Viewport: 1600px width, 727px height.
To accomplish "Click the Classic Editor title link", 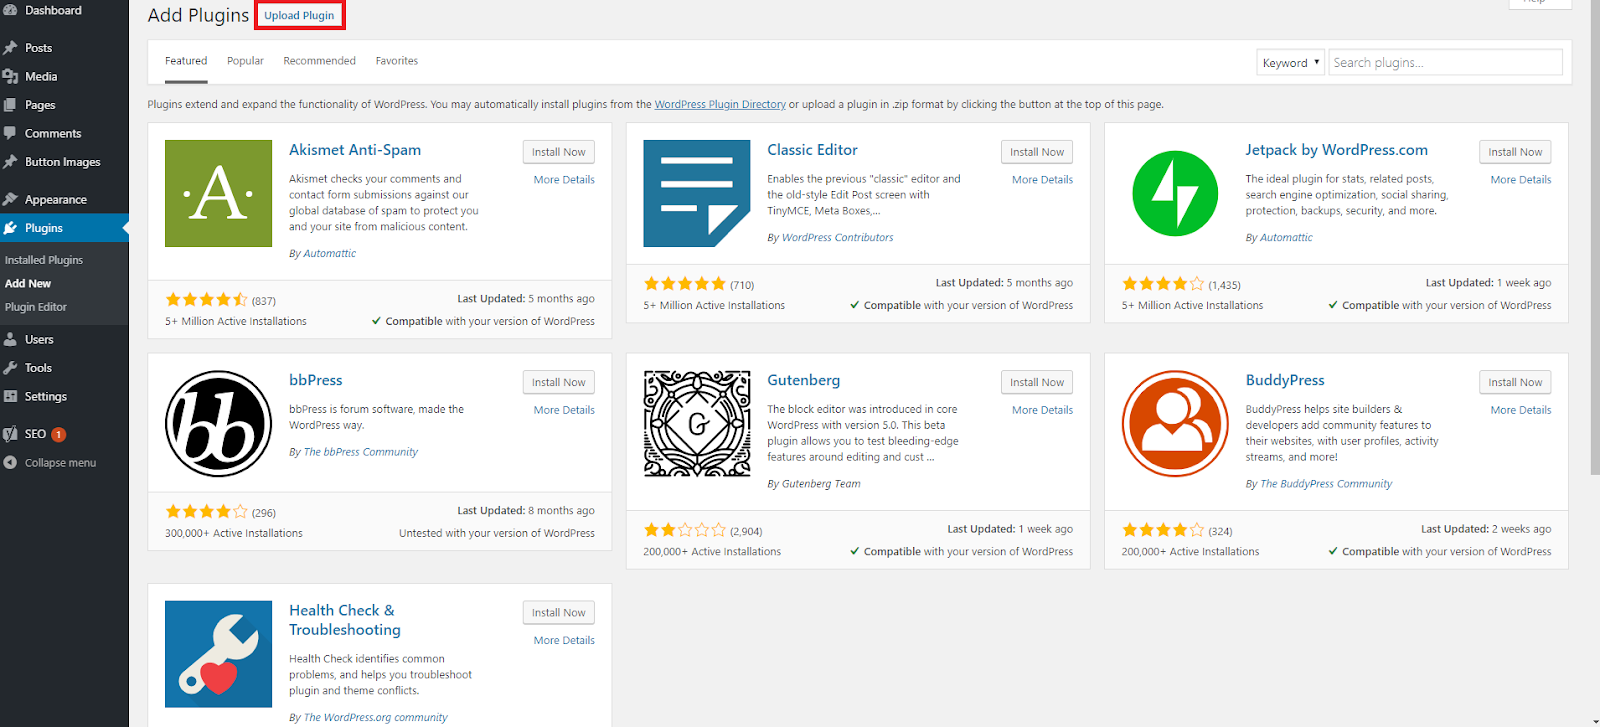I will tap(812, 150).
